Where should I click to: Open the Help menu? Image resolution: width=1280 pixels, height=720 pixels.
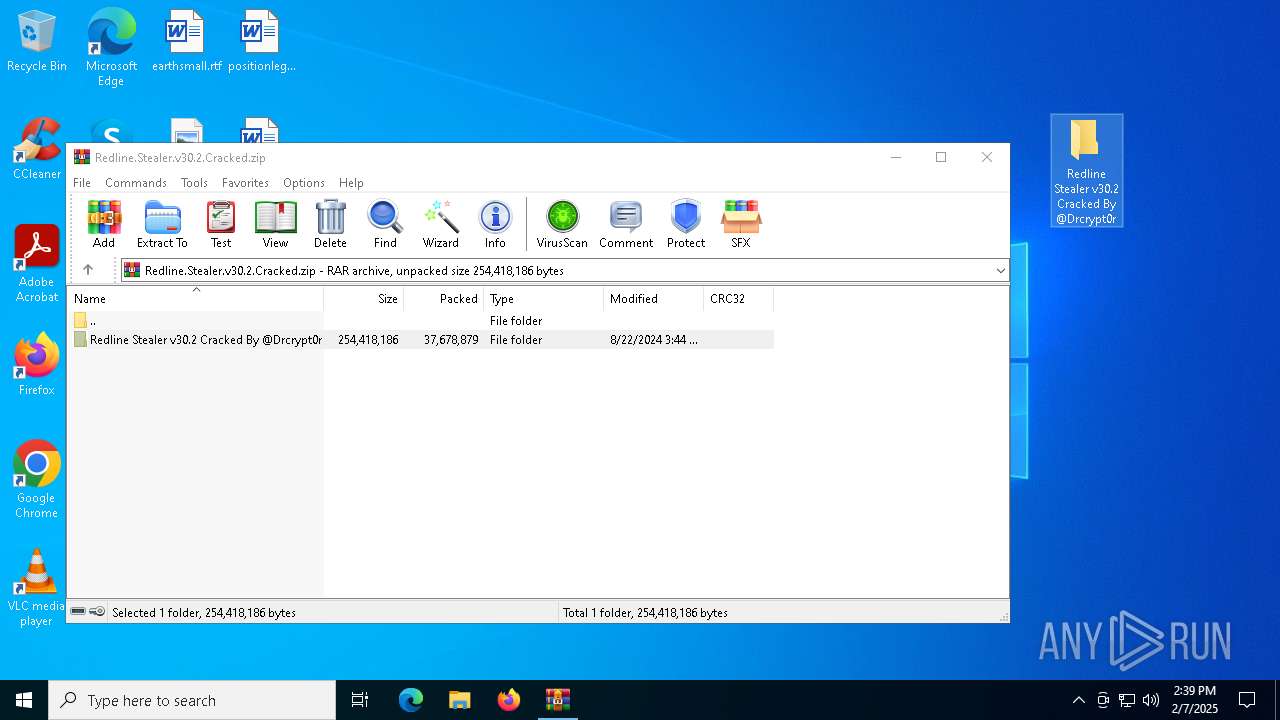point(351,183)
